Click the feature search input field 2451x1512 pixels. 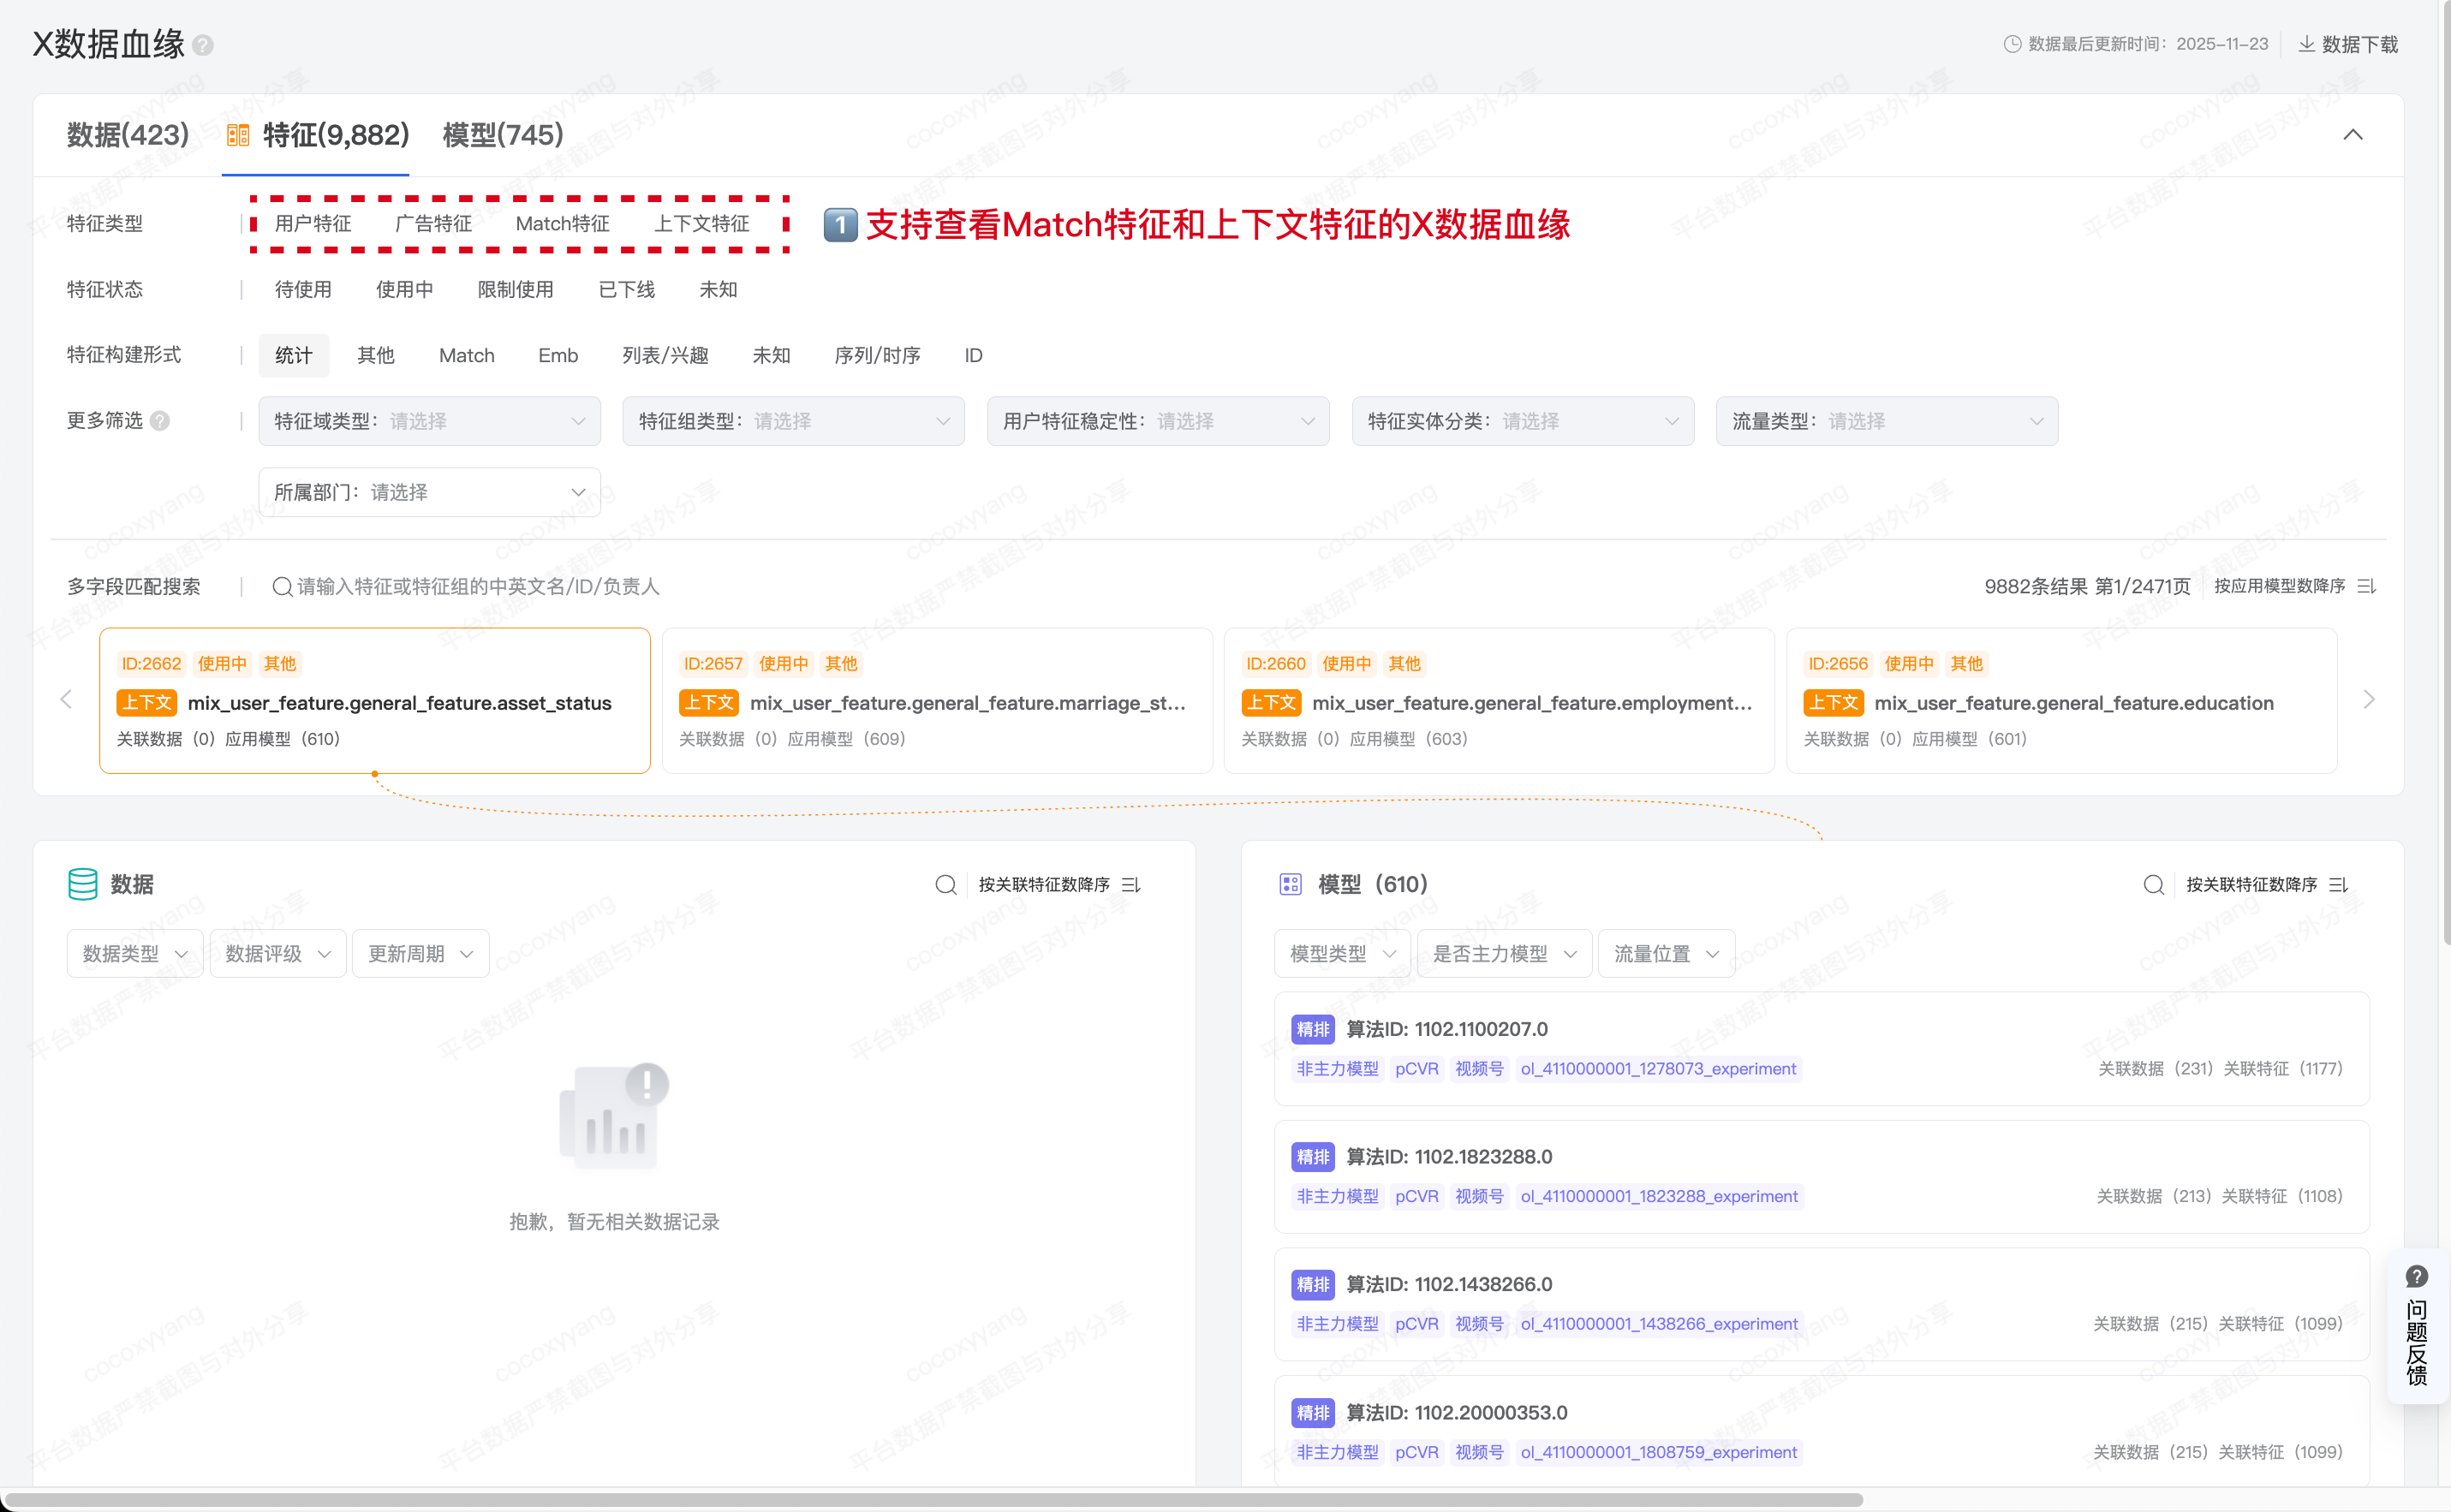[x=478, y=587]
